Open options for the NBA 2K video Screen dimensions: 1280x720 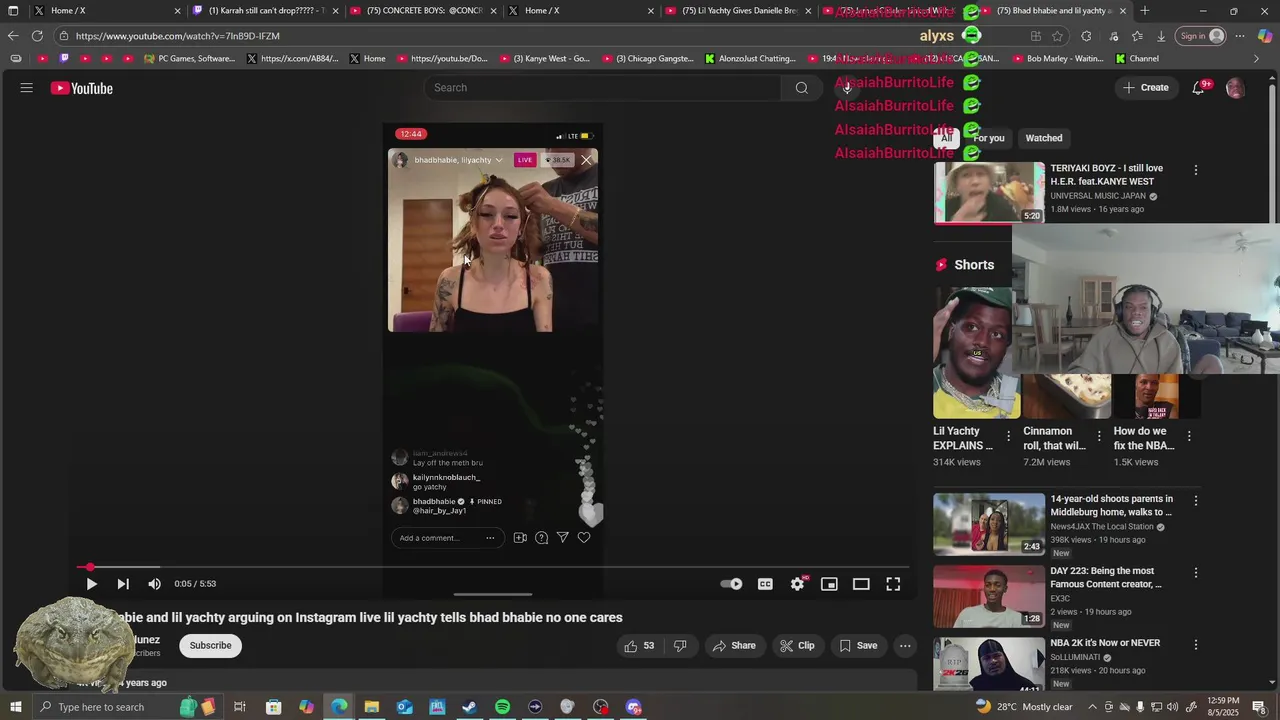pyautogui.click(x=1195, y=645)
